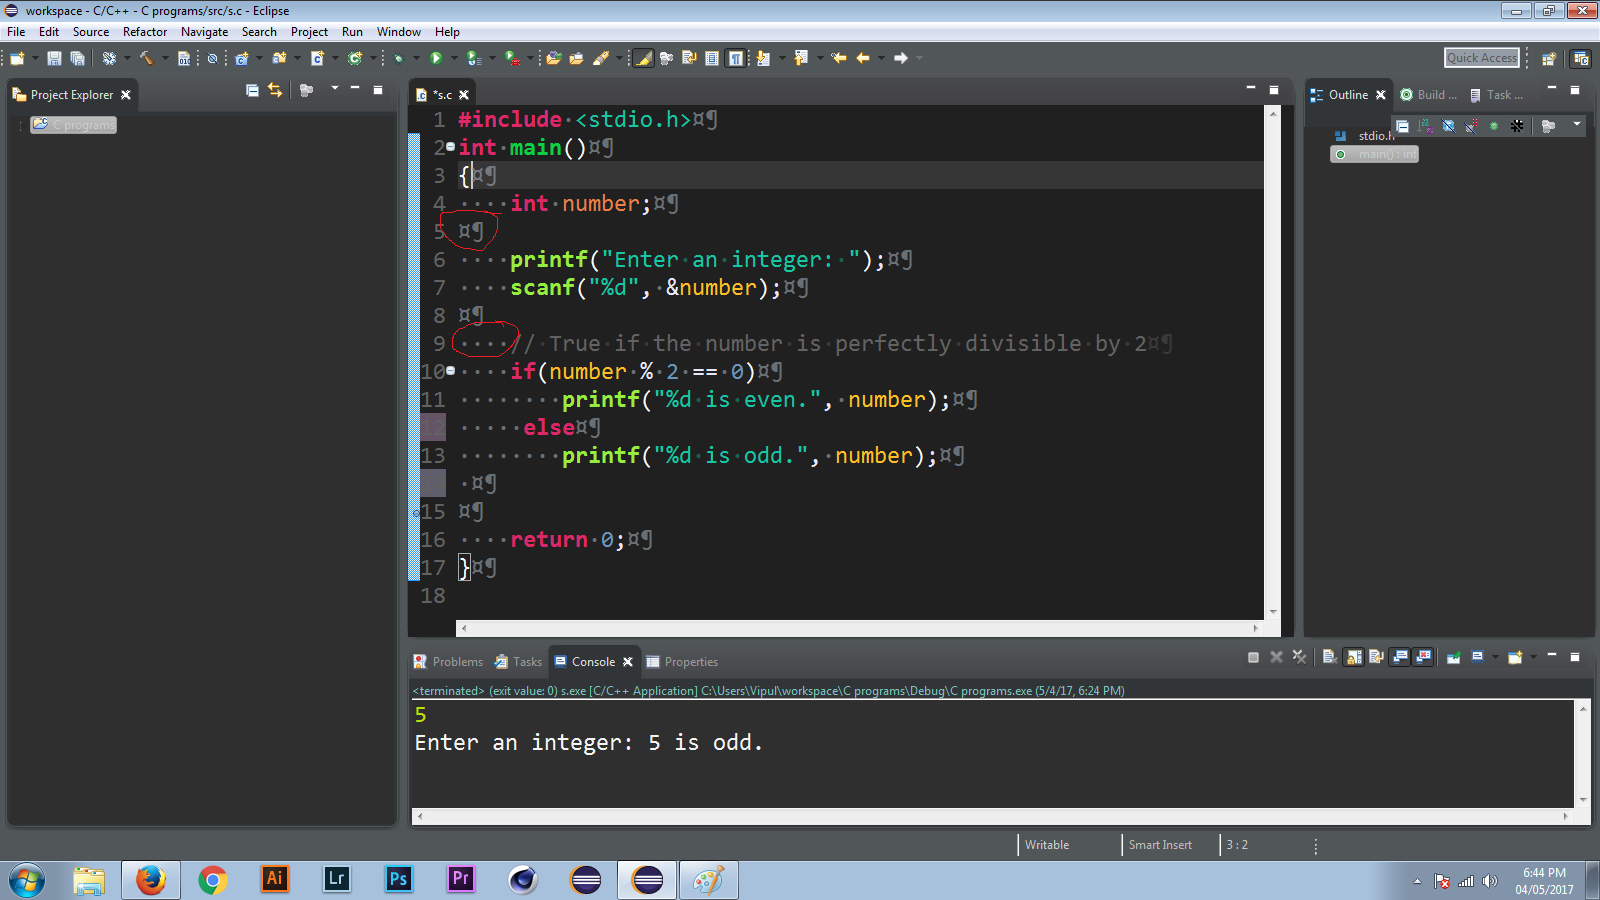This screenshot has height=900, width=1600.
Task: Switch to the Properties tab
Action: tap(682, 662)
